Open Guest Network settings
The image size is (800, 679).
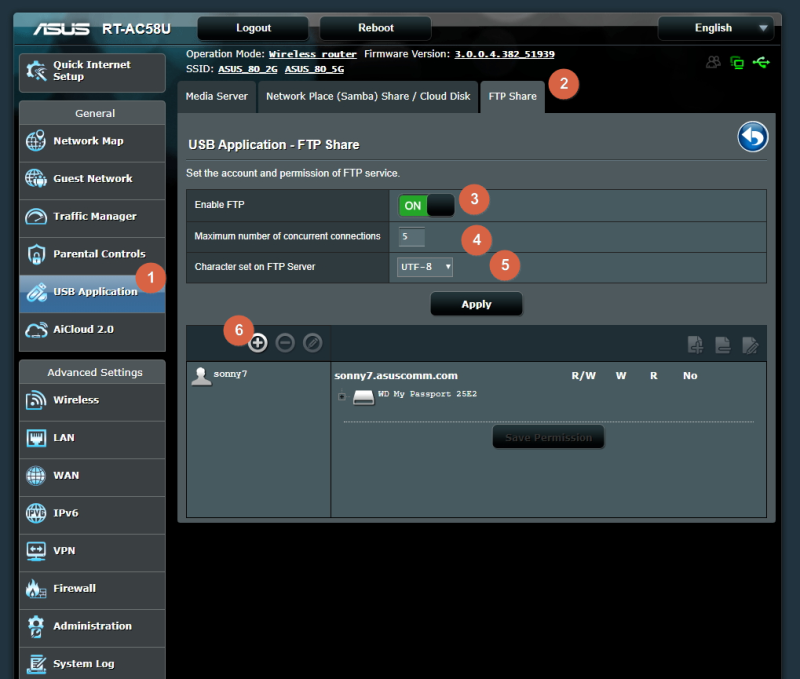[92, 179]
